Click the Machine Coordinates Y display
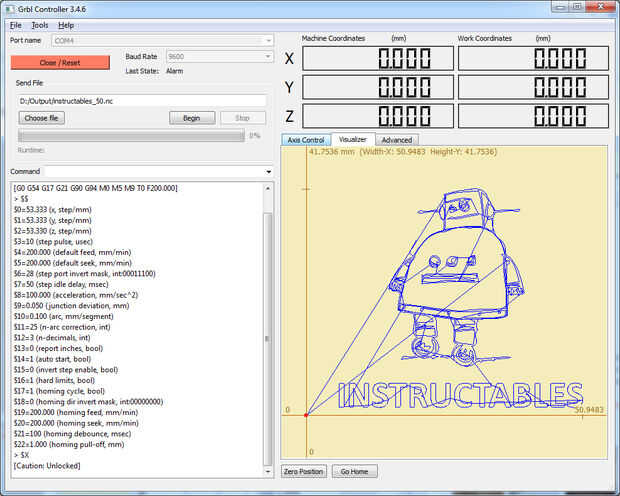This screenshot has width=620, height=496. 378,87
